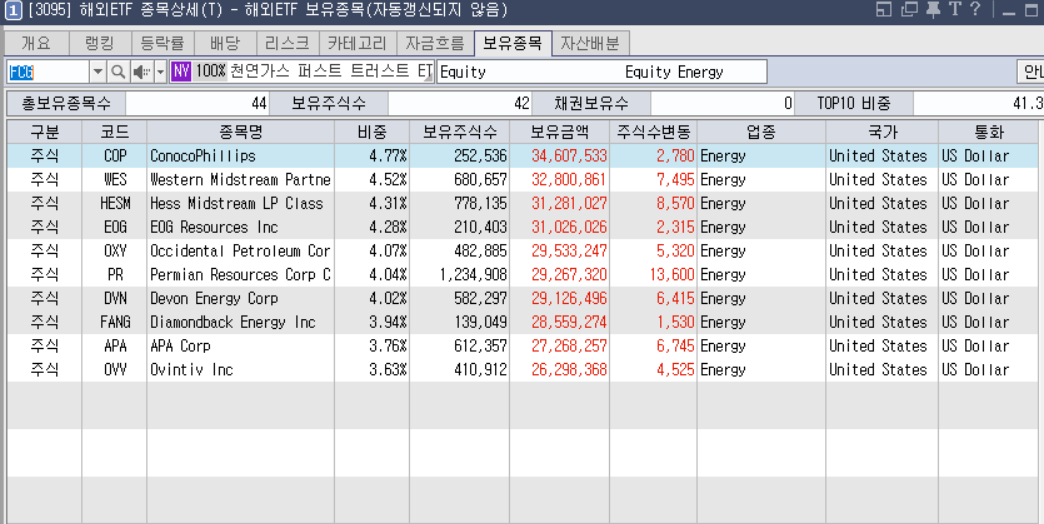Select the 보유종목 tab
Screen dimensions: 1044x524
(x=513, y=43)
